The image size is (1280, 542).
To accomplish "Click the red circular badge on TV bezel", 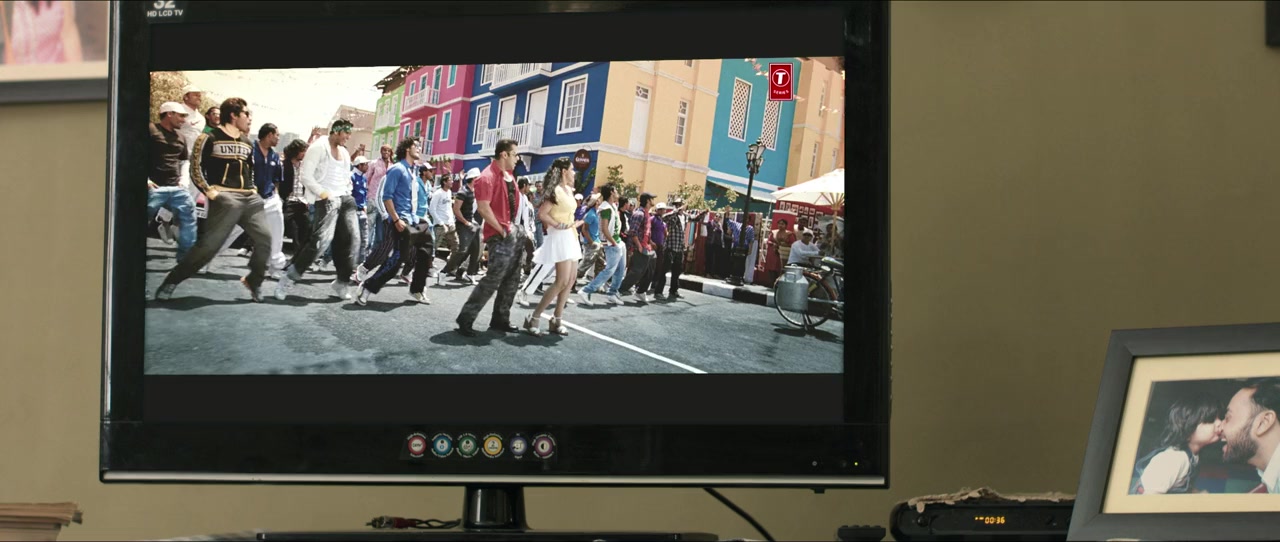I will pyautogui.click(x=417, y=445).
